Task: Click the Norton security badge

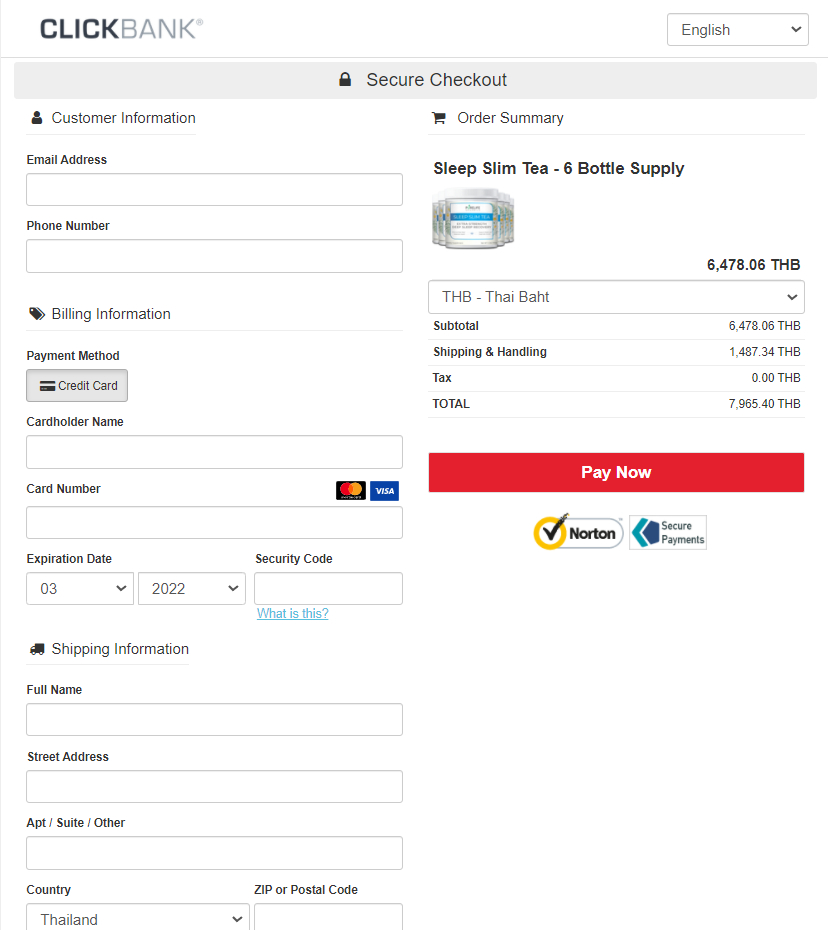Action: point(578,532)
